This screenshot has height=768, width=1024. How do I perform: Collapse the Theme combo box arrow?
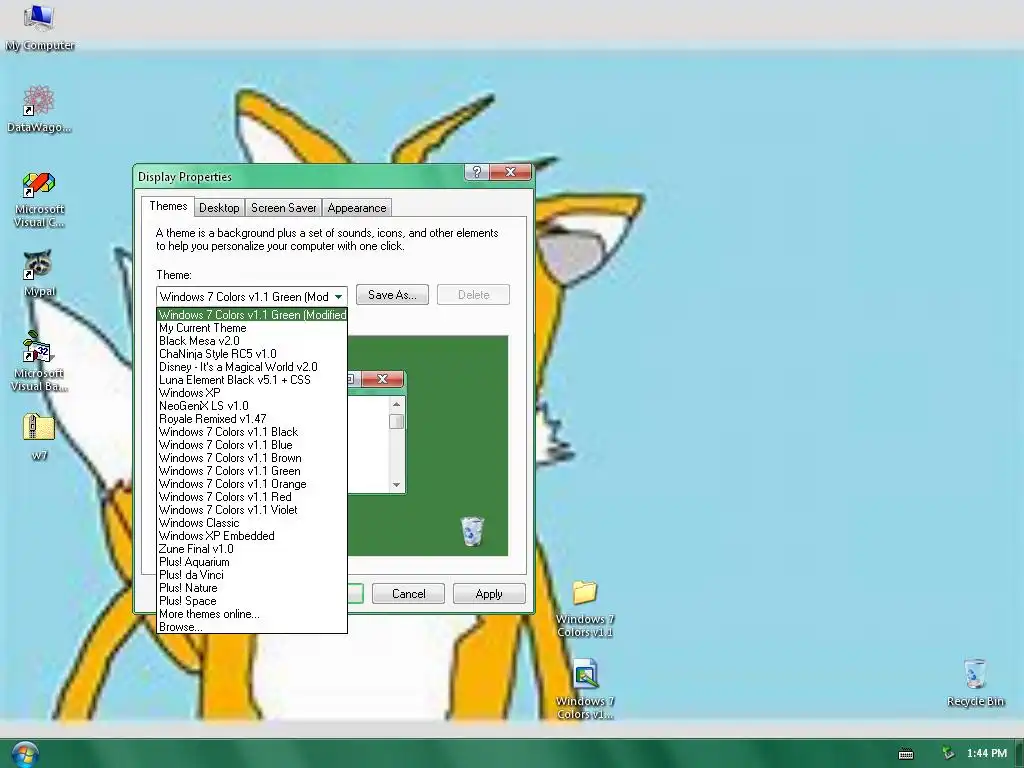tap(338, 296)
